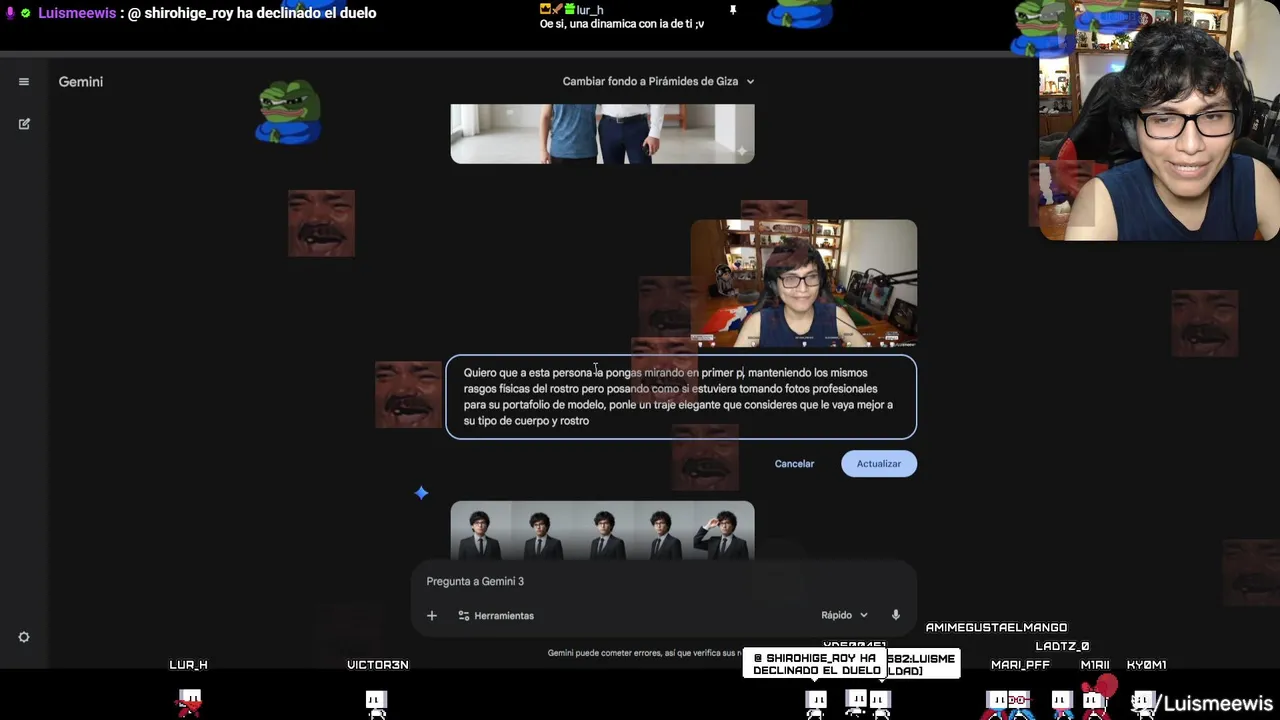
Task: Click the blue Gemini sparkle response icon
Action: 422,493
